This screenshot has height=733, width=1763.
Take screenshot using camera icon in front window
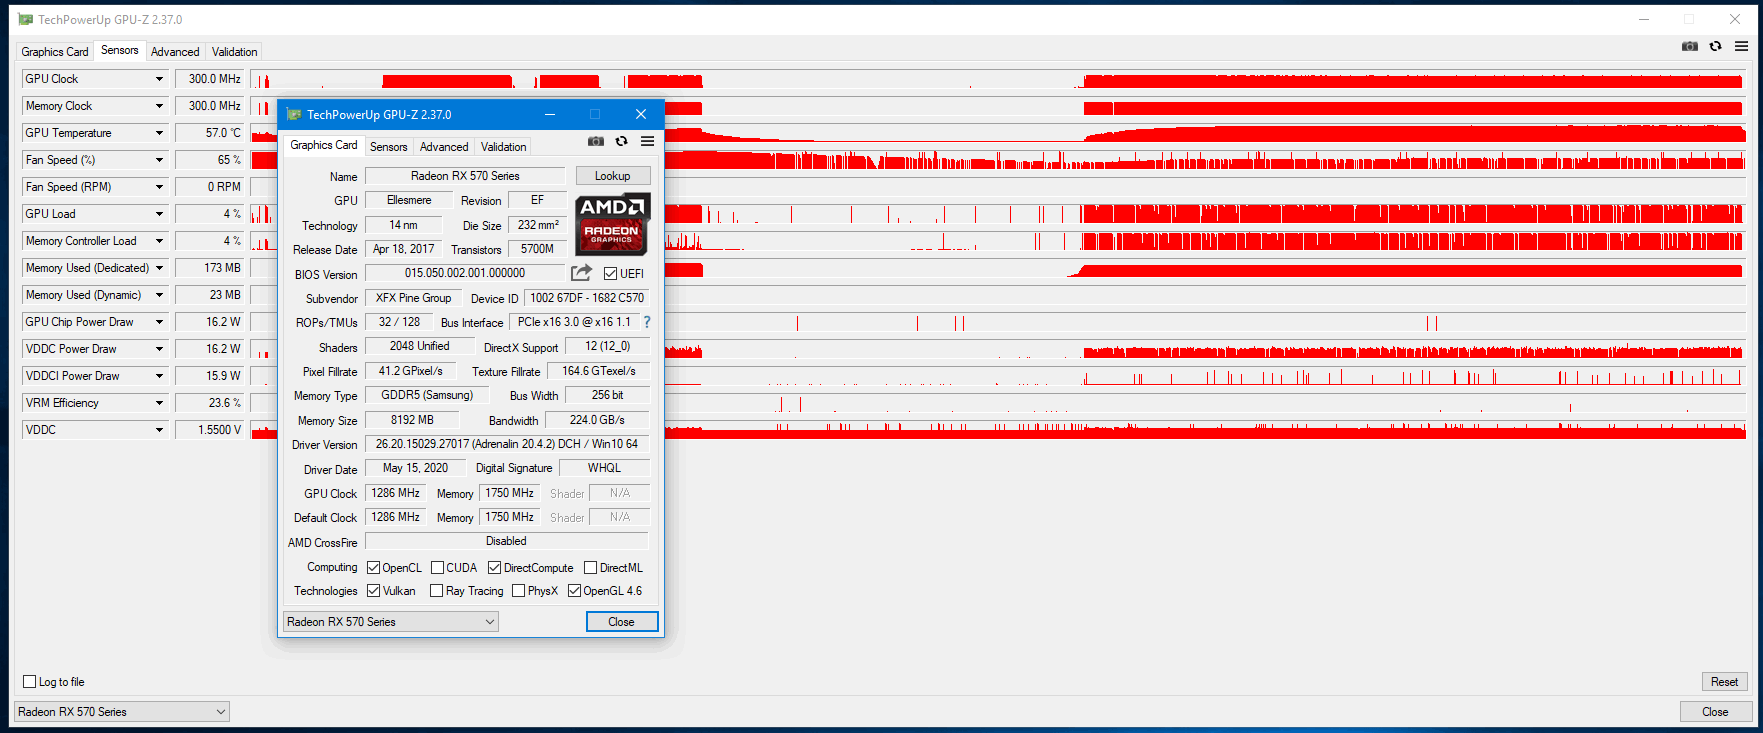[x=596, y=142]
